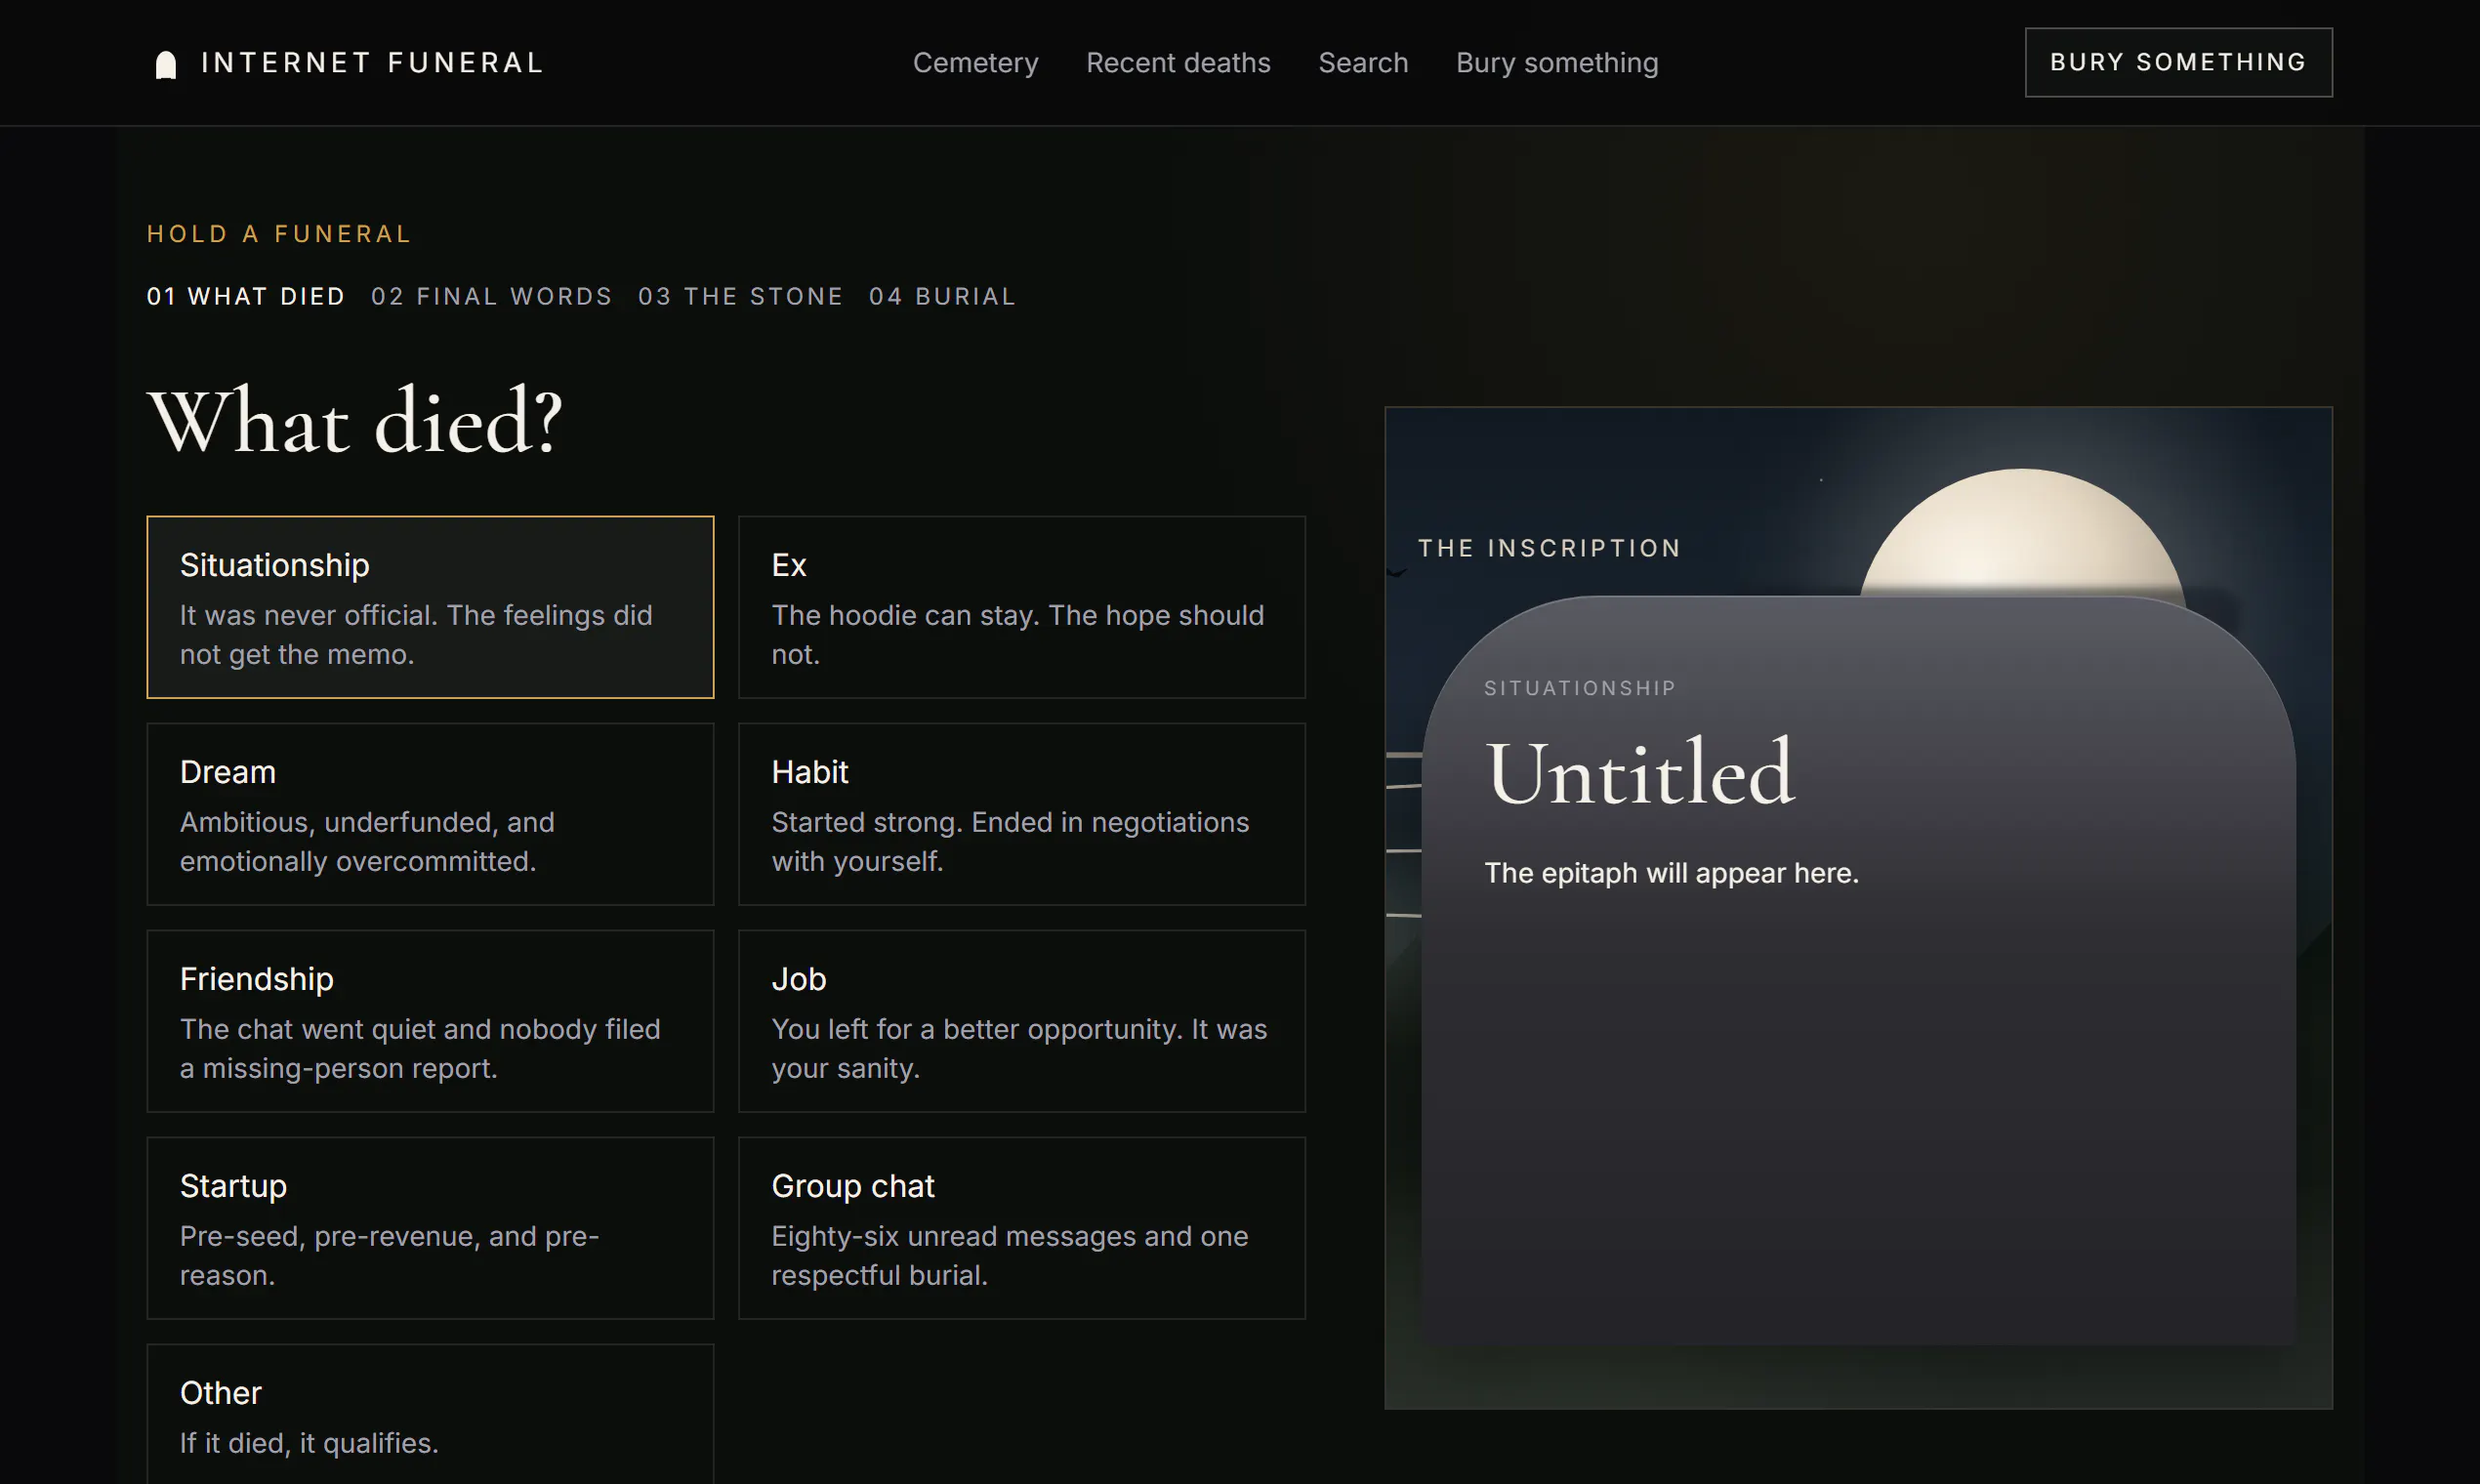Click the HOLD A FUNERAL label

tap(279, 234)
